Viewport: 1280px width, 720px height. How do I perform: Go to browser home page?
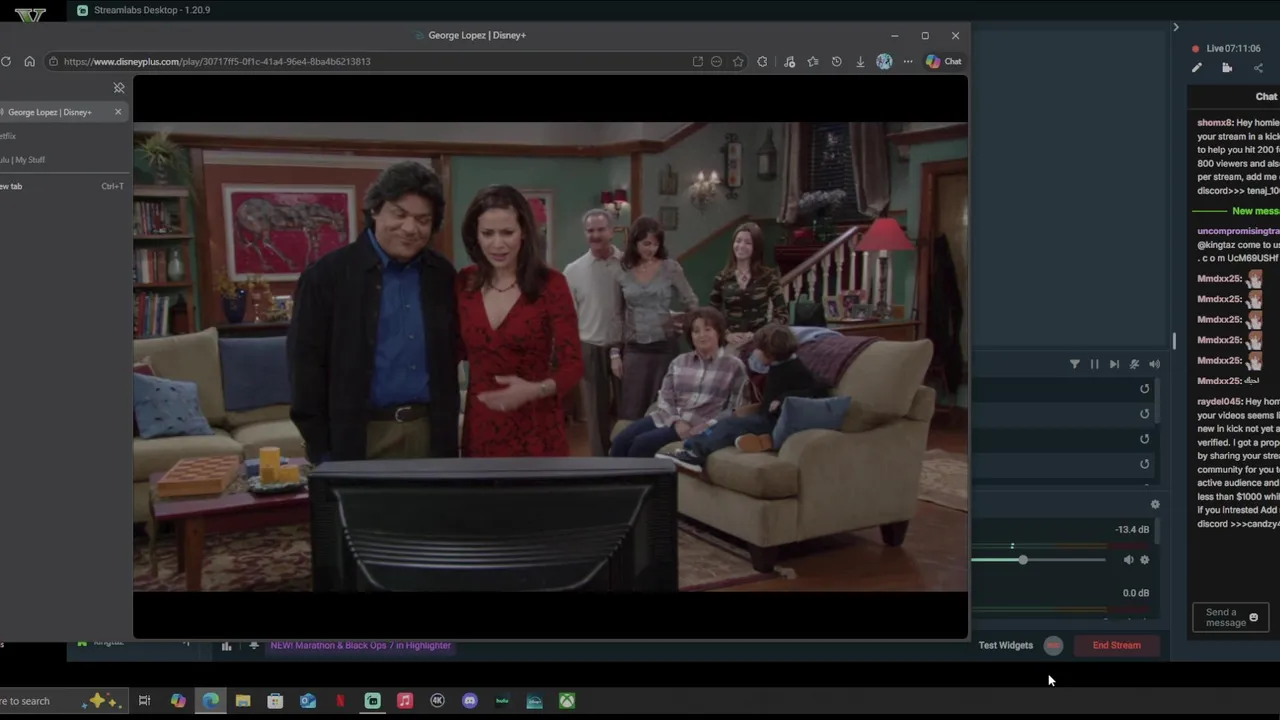click(29, 61)
